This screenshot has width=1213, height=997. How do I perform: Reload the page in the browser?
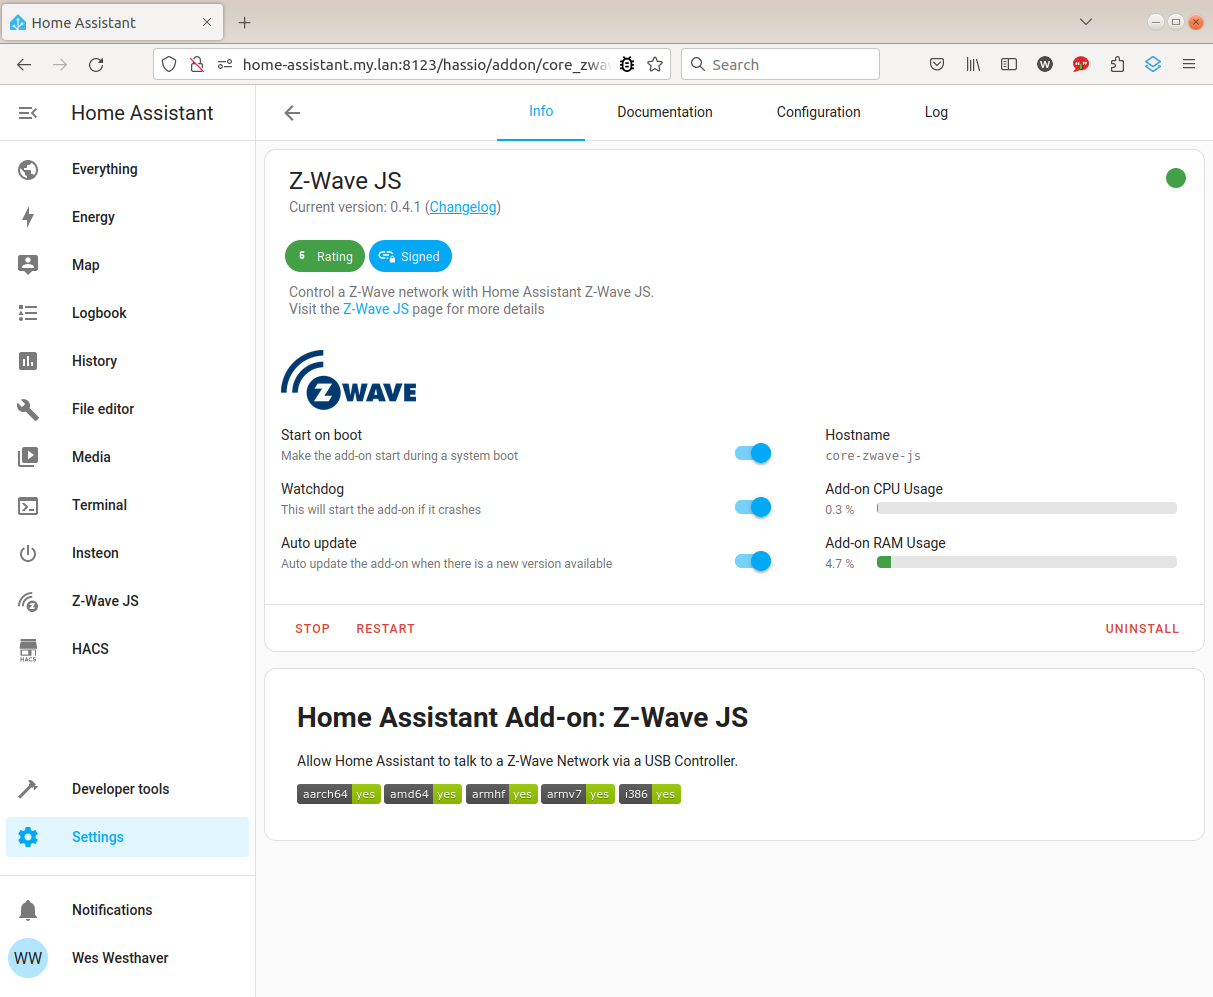(x=96, y=64)
